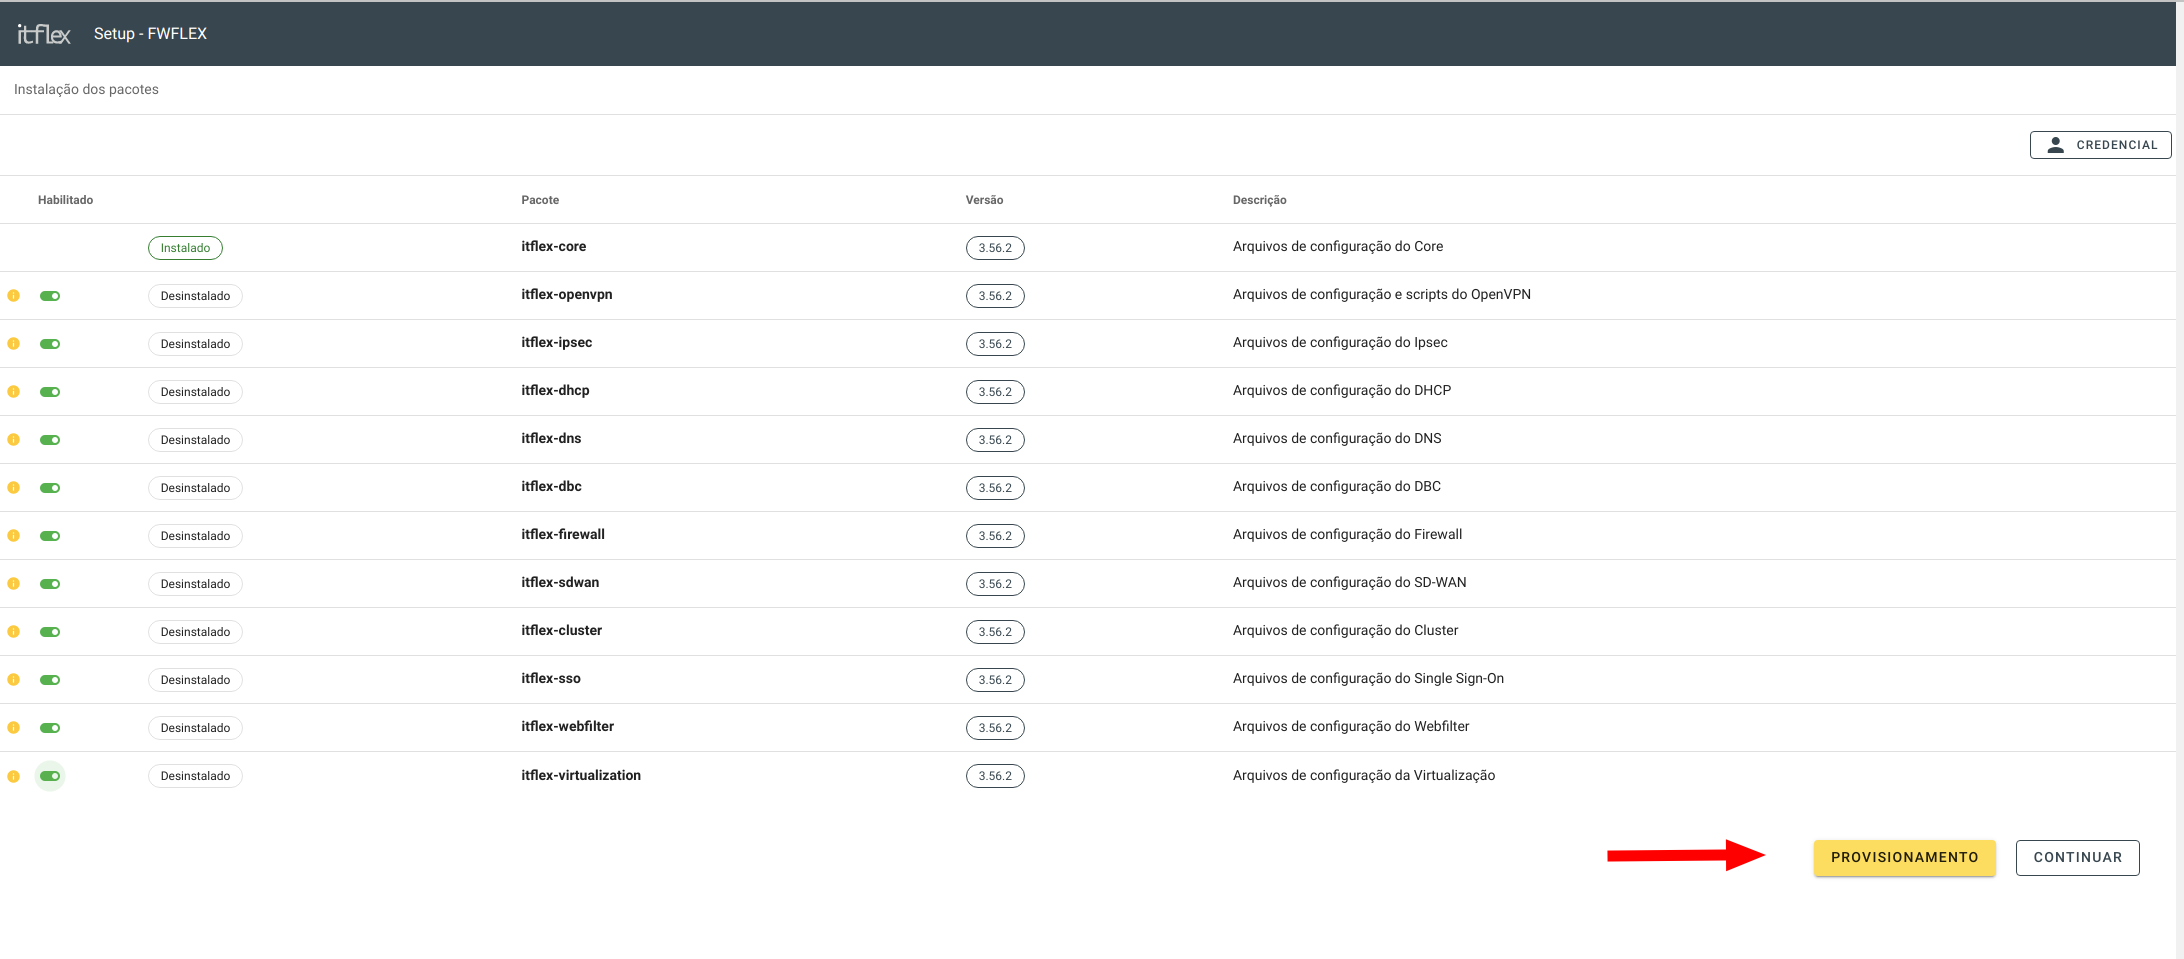Screen dimensions: 2184x959
Task: Toggle the itflex-openvpn package switch
Action: point(50,296)
